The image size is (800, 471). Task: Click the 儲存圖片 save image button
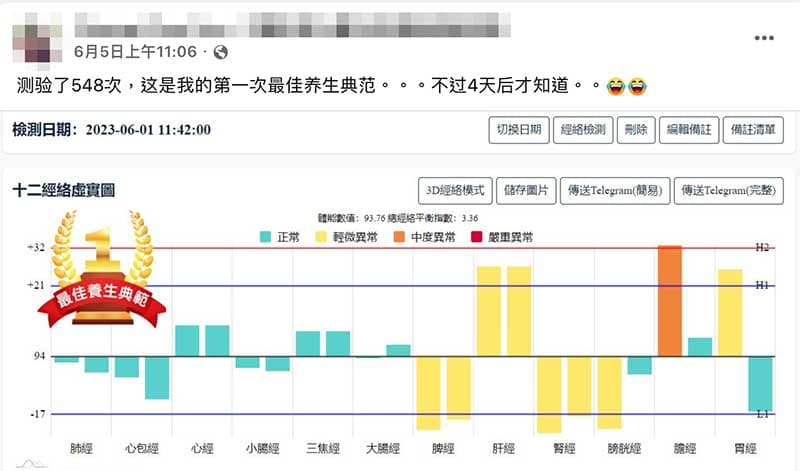click(525, 190)
